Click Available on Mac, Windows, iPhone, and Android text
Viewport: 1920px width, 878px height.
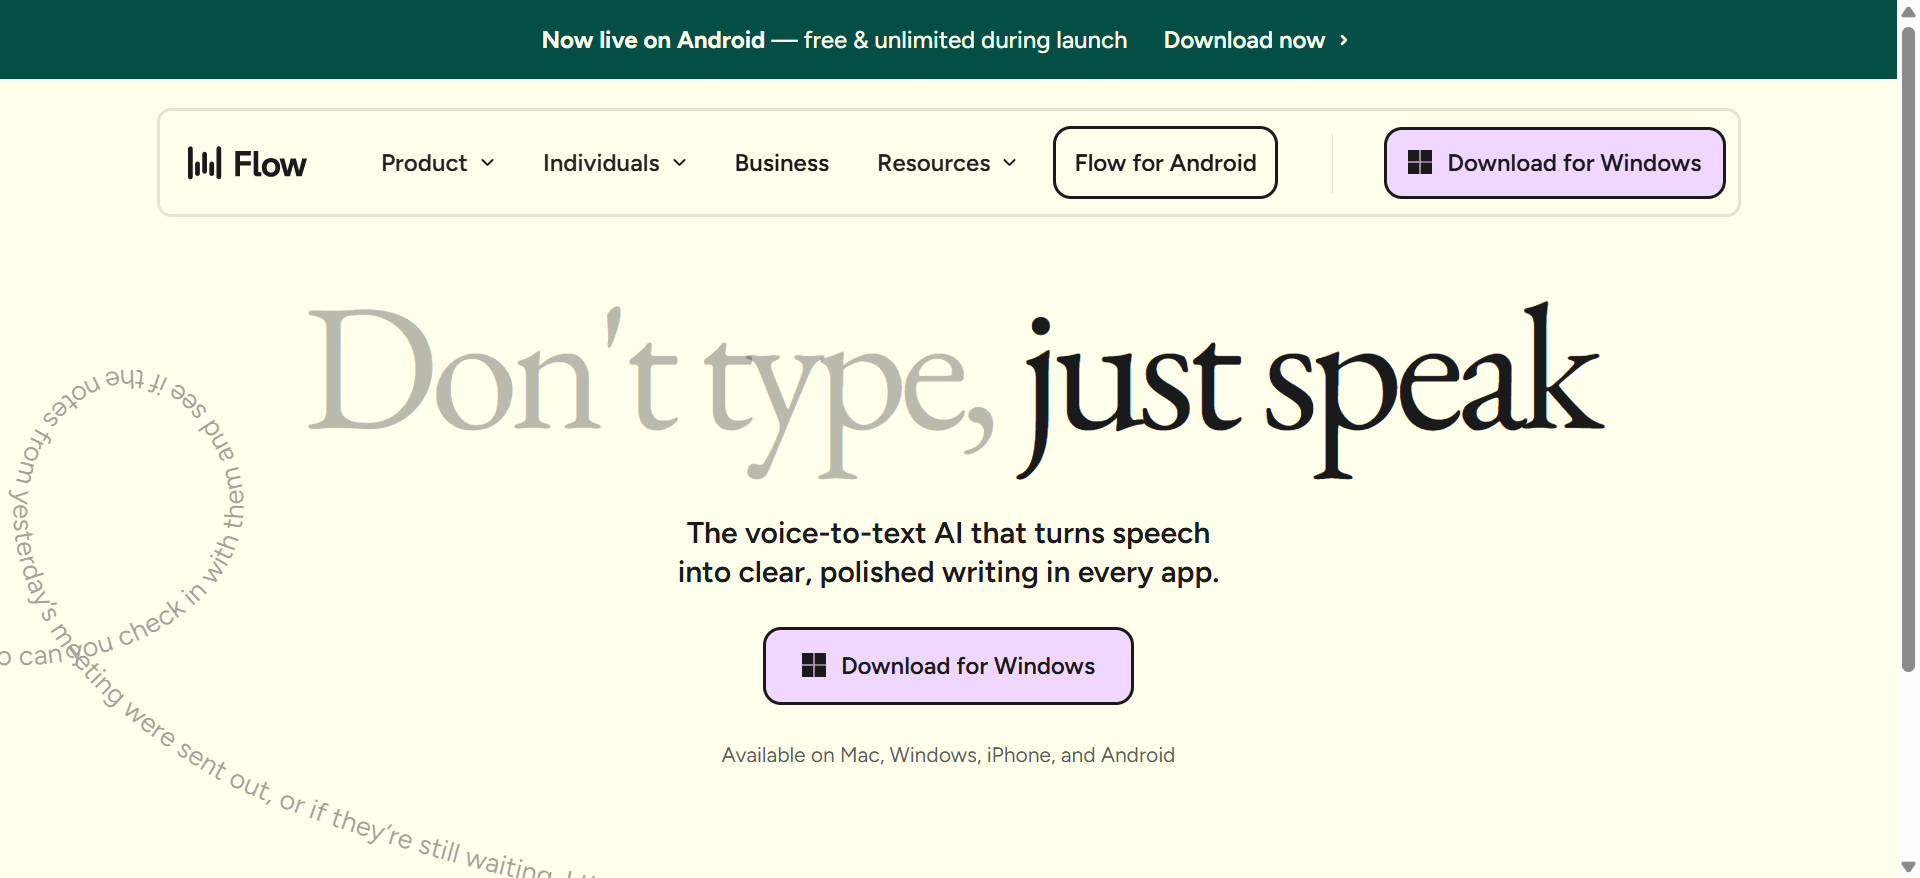[948, 755]
